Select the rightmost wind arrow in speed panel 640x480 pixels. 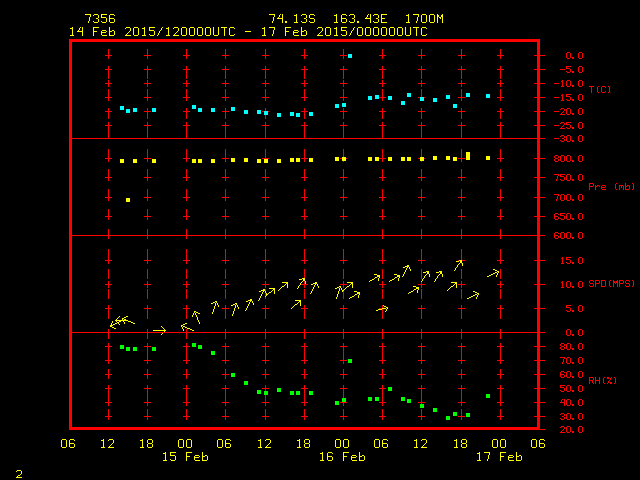[494, 273]
